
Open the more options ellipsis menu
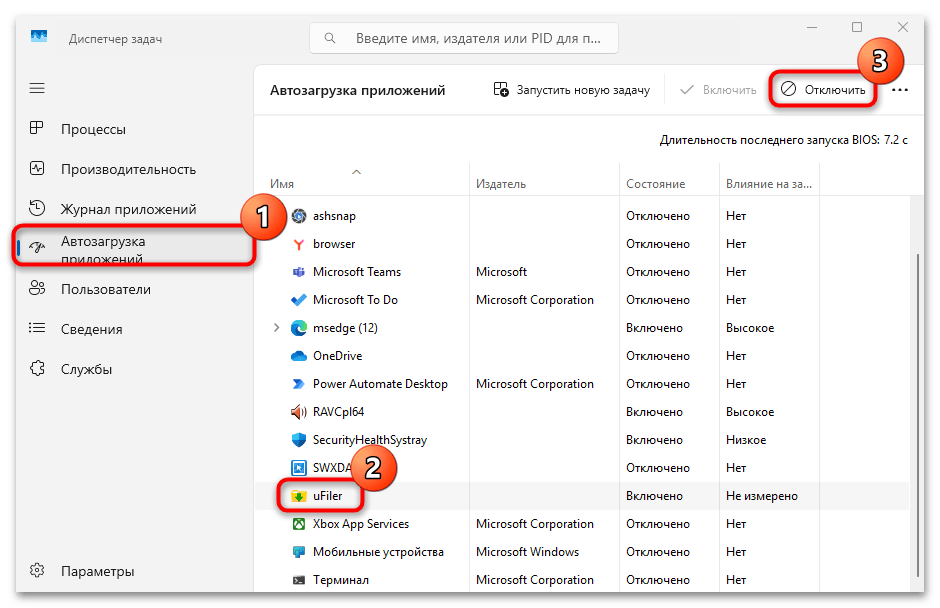coord(899,89)
